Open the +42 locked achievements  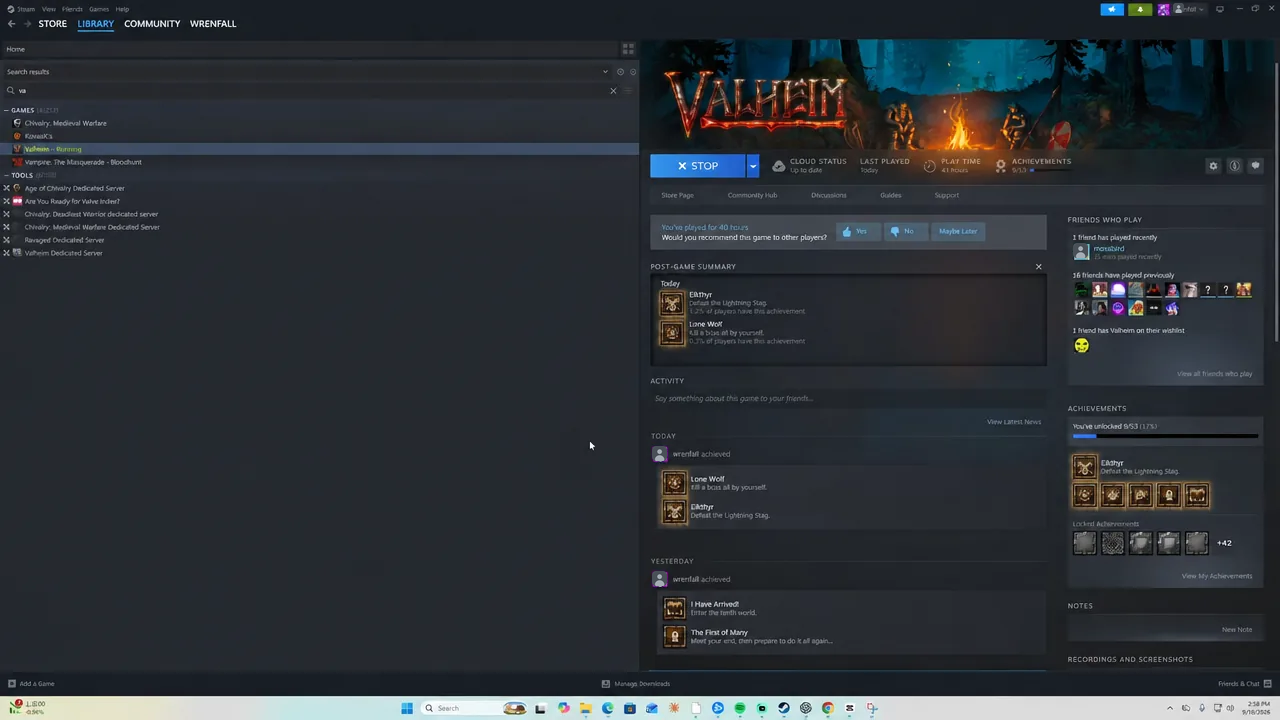pyautogui.click(x=1224, y=543)
